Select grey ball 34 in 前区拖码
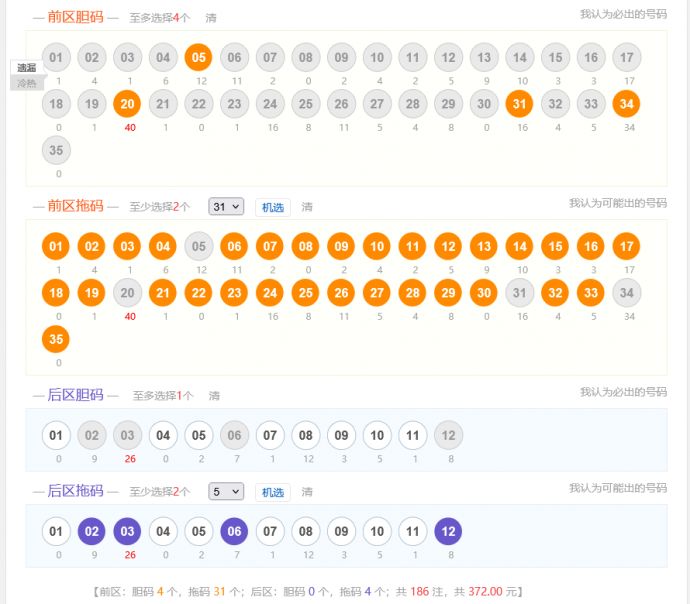Screen dimensions: 690x604 click(626, 292)
